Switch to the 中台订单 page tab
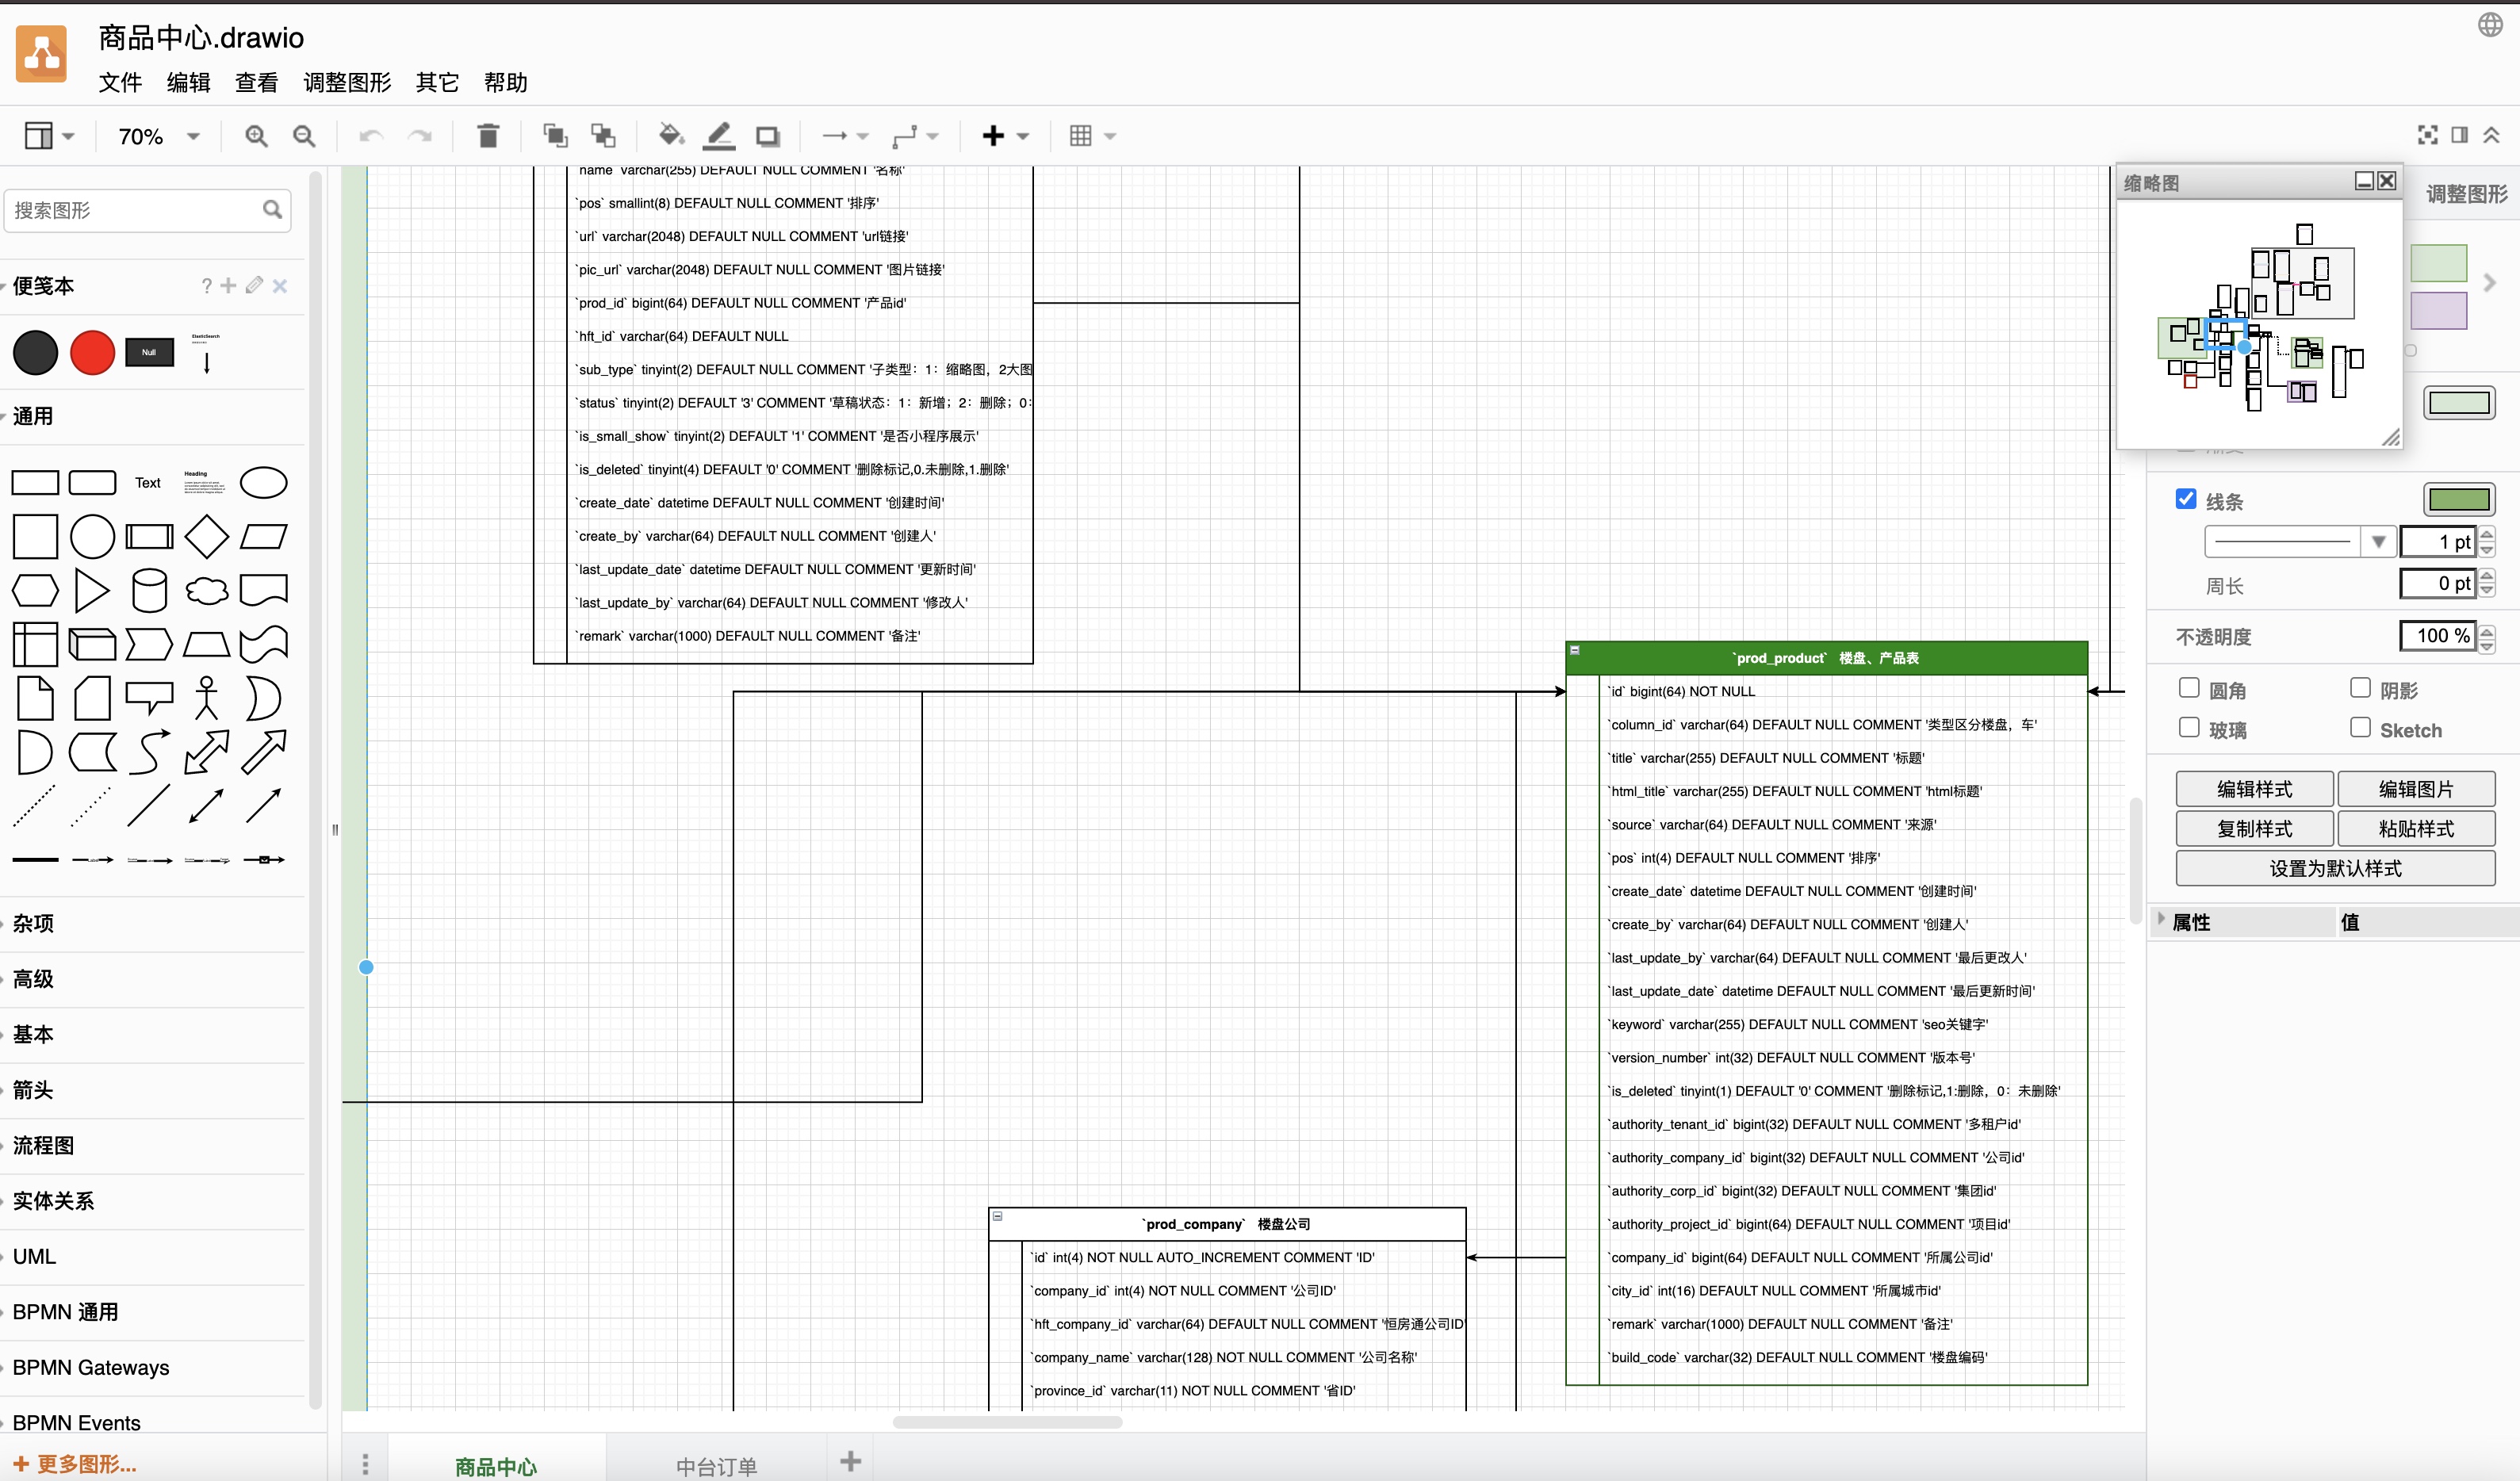The height and width of the screenshot is (1481, 2520). pyautogui.click(x=716, y=1466)
